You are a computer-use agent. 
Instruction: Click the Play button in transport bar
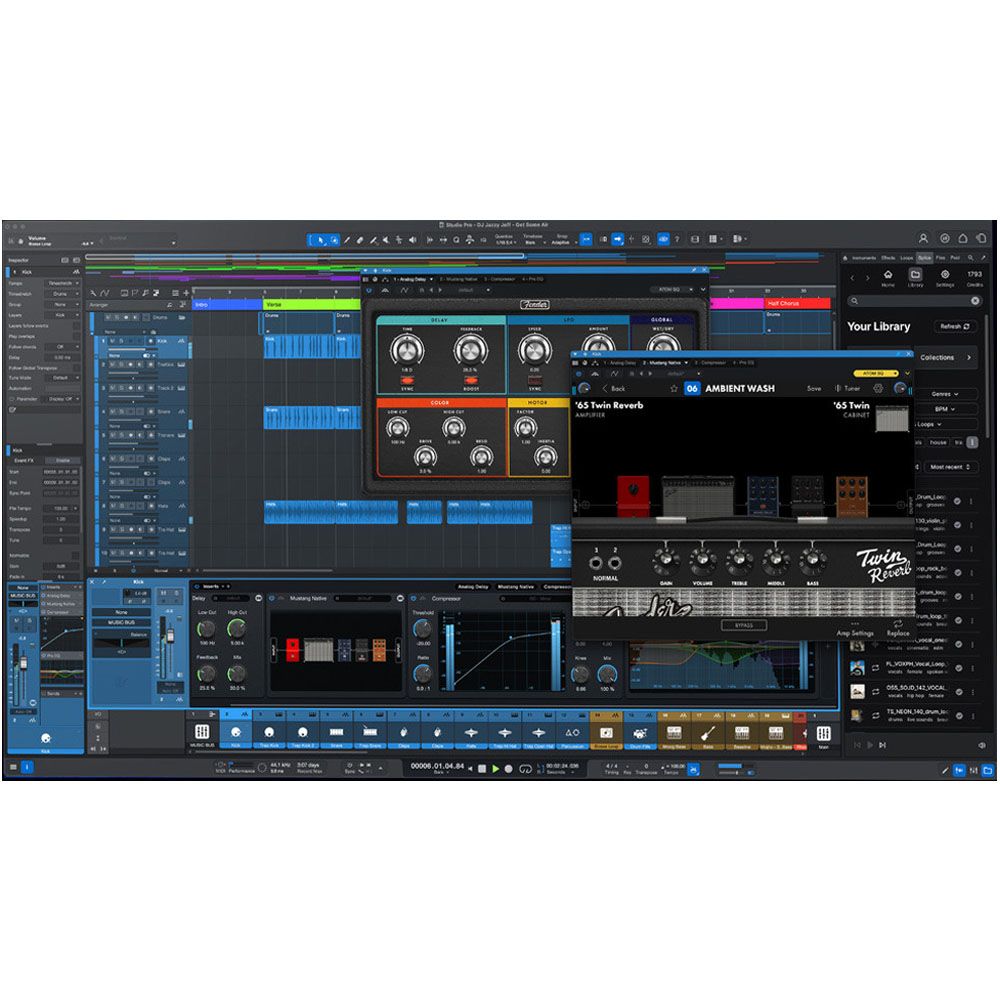click(x=495, y=768)
